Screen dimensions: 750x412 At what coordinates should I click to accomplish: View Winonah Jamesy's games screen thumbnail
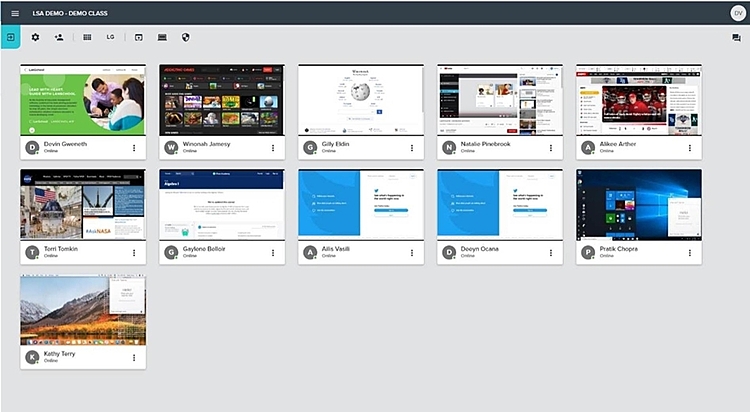point(222,100)
